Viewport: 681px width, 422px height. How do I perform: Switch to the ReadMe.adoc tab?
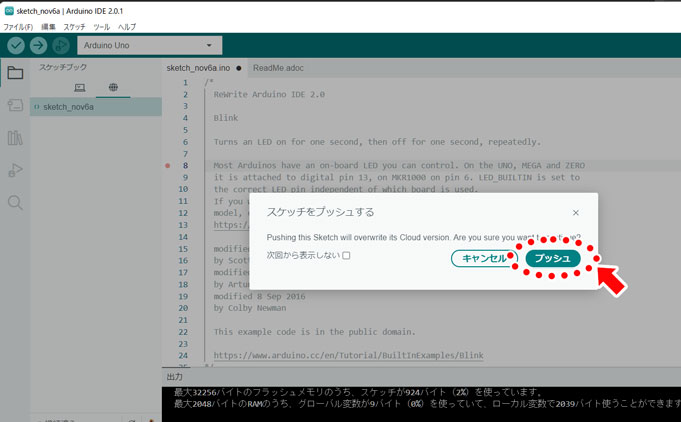[278, 68]
